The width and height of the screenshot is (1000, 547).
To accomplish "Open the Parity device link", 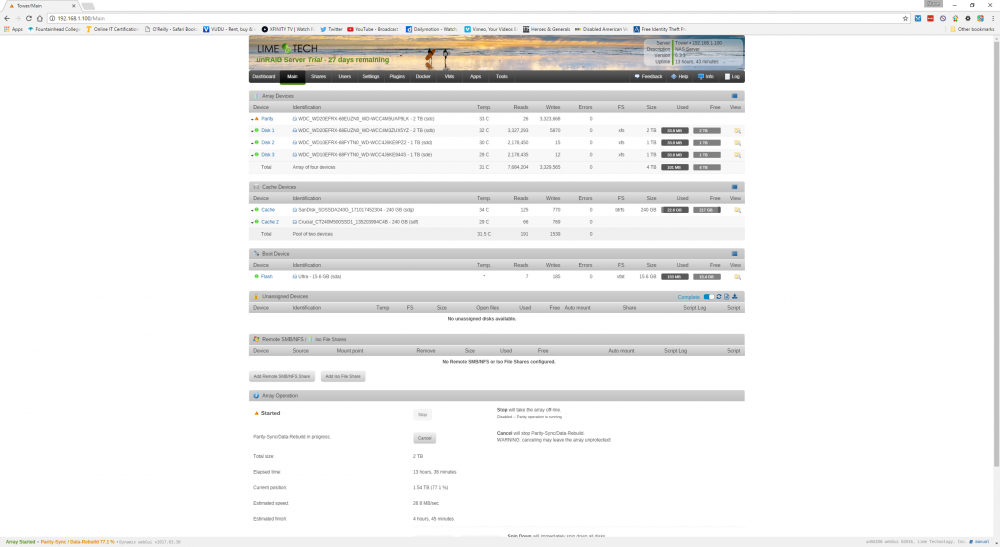I will tap(267, 119).
